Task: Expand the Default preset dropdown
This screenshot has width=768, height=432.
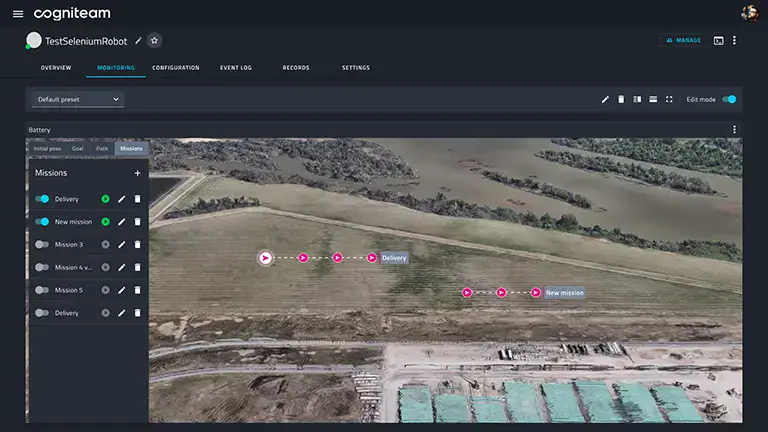Action: [77, 99]
